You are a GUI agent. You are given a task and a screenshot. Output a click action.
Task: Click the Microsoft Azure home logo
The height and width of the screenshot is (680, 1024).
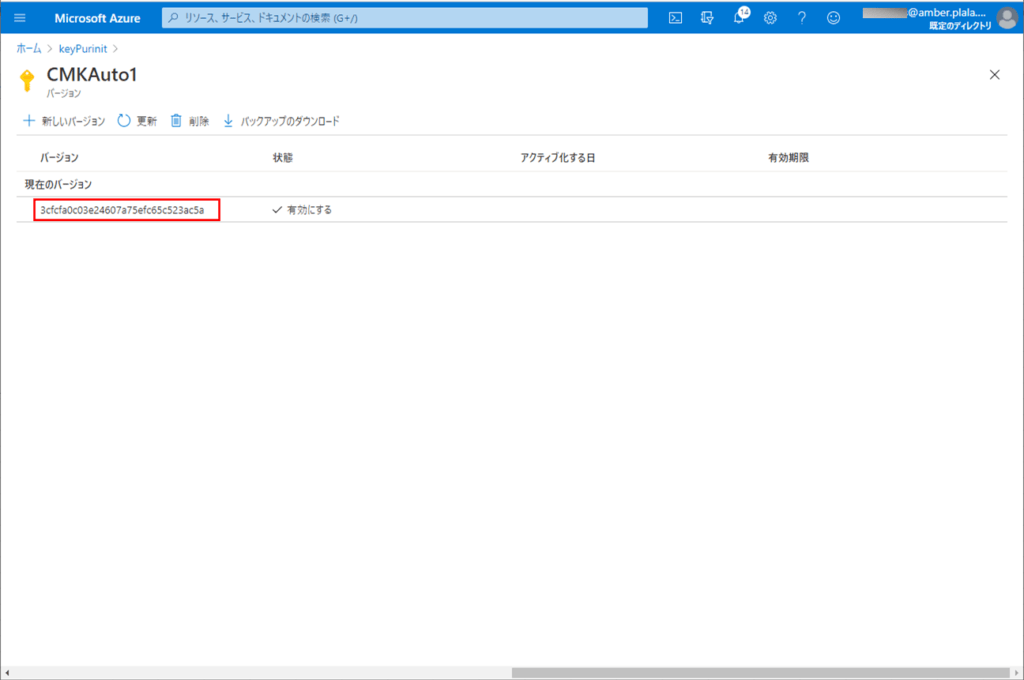click(97, 18)
